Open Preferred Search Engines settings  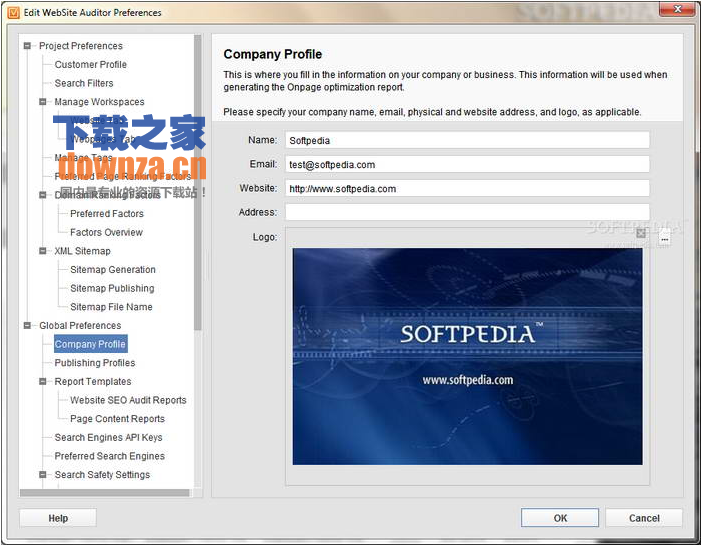click(x=110, y=456)
